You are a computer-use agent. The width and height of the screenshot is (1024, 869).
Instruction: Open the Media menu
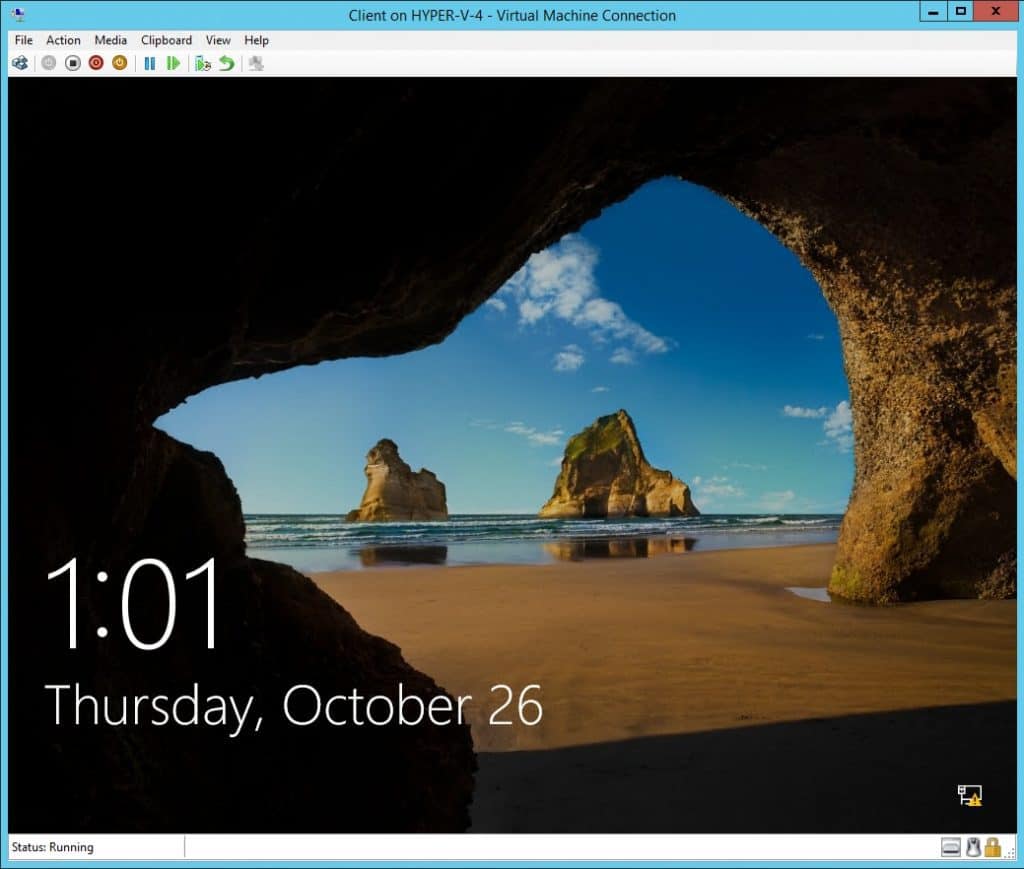click(110, 40)
